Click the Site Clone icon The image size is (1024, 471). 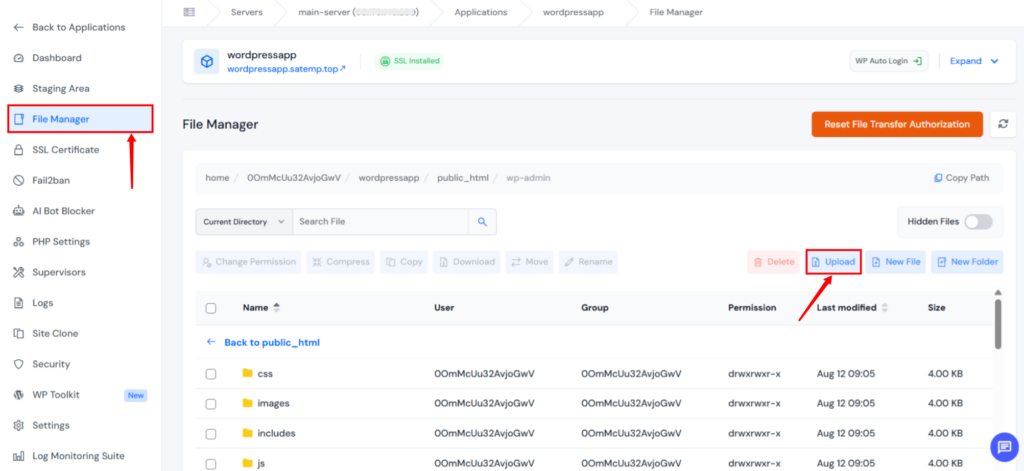coord(19,334)
